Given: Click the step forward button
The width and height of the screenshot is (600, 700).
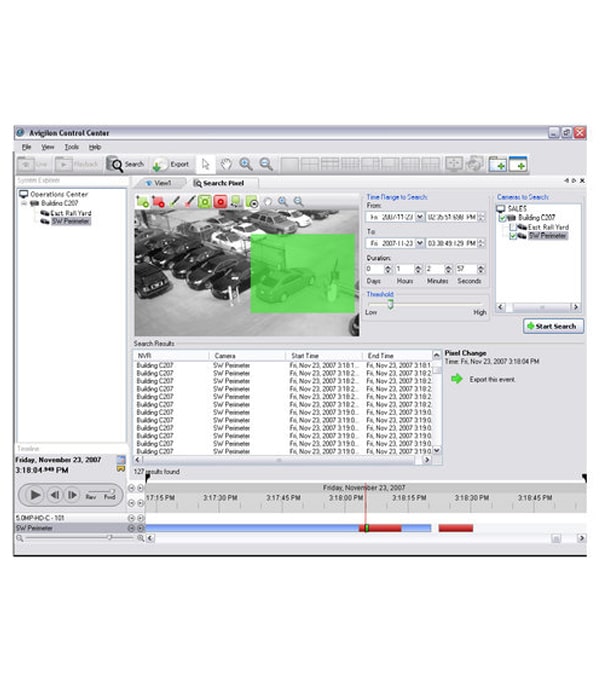Looking at the screenshot, I should pos(72,495).
